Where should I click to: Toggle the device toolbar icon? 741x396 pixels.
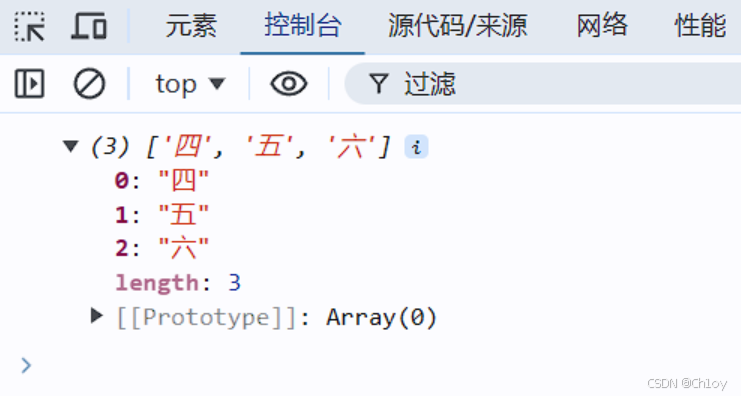pyautogui.click(x=89, y=26)
